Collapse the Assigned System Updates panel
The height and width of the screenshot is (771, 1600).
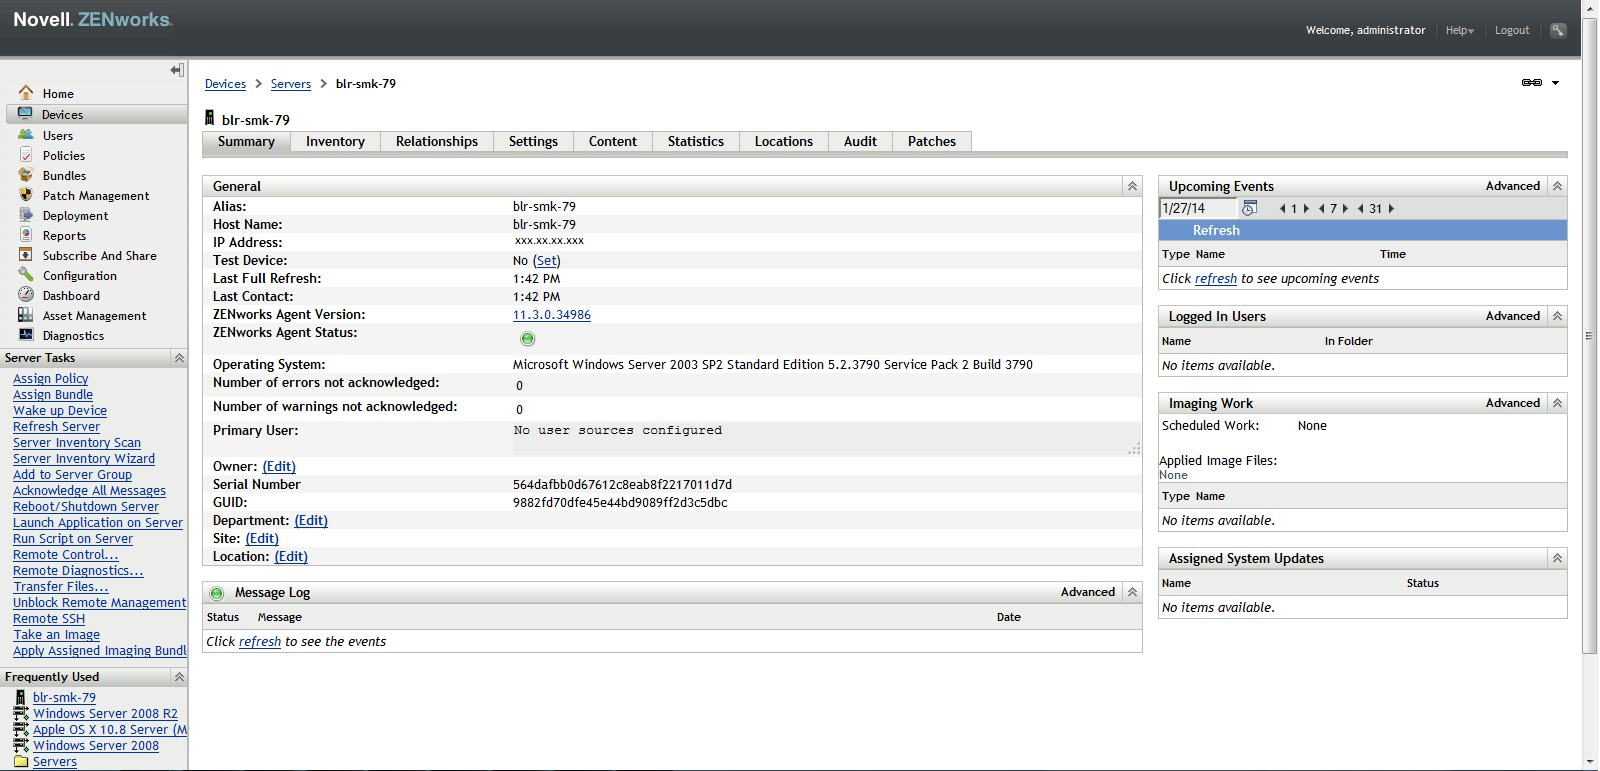point(1557,558)
